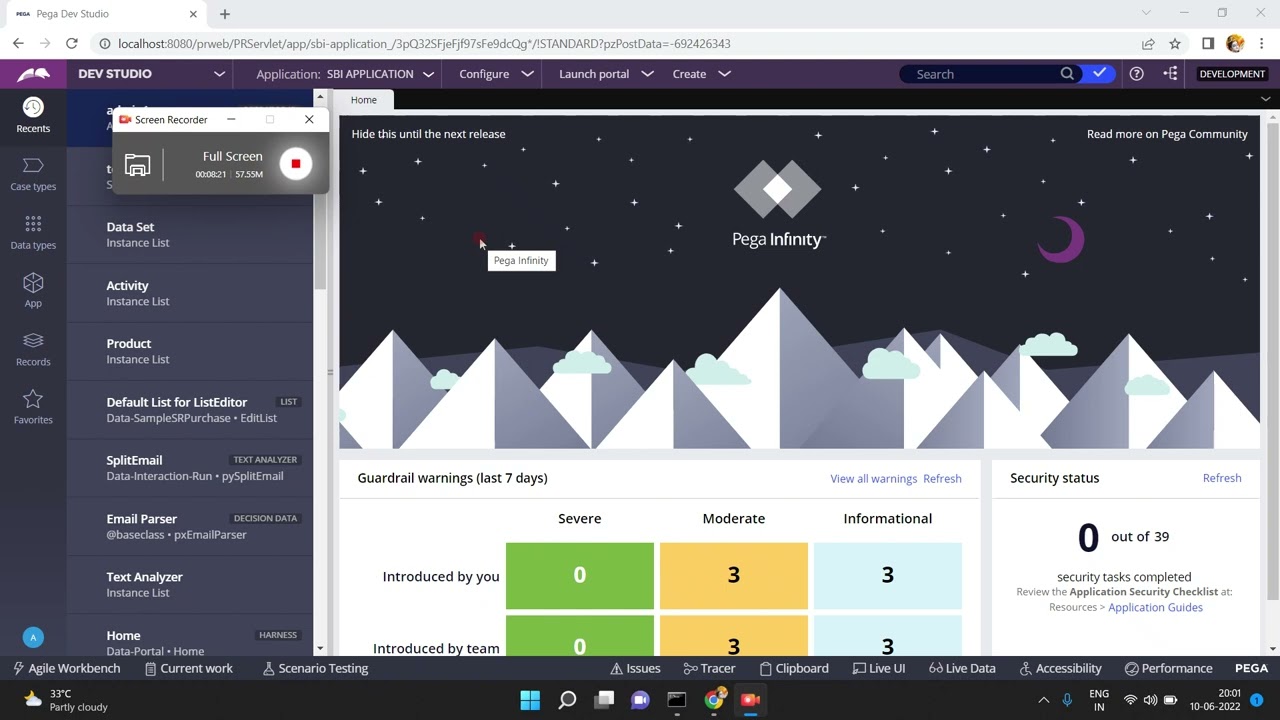Open the Performance tool
This screenshot has height=720, width=1280.
tap(1168, 668)
